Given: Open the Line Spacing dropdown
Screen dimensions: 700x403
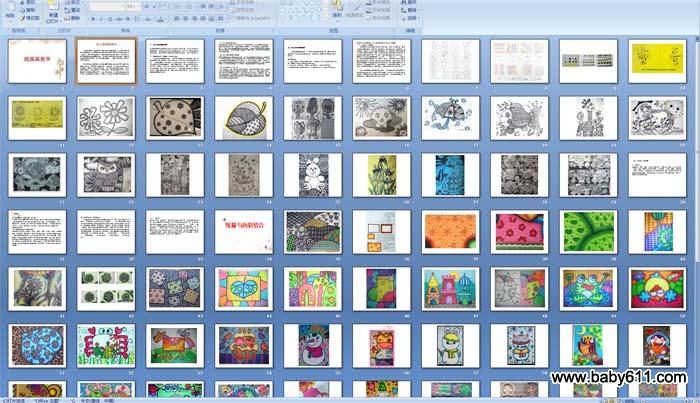Looking at the screenshot, I should tap(221, 6).
